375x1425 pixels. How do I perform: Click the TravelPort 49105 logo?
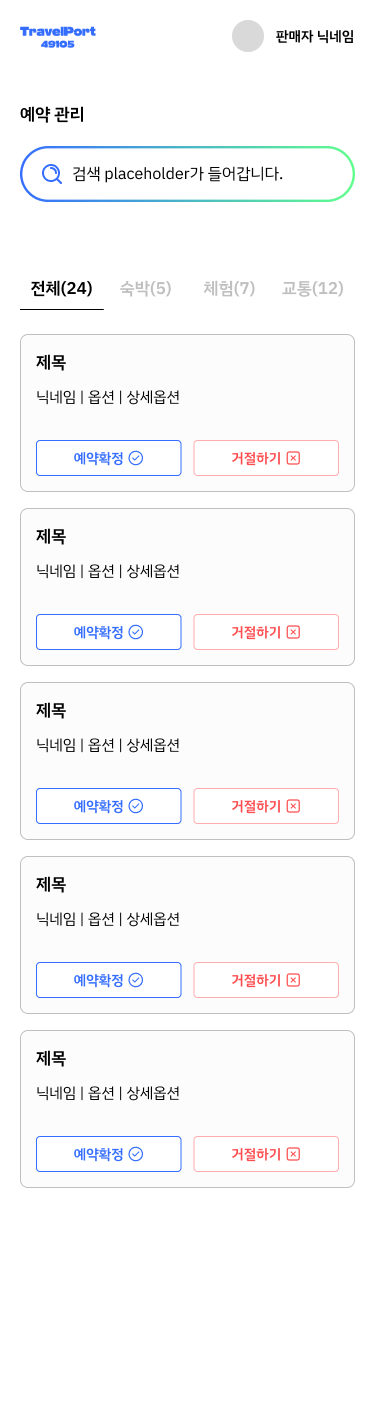click(58, 37)
